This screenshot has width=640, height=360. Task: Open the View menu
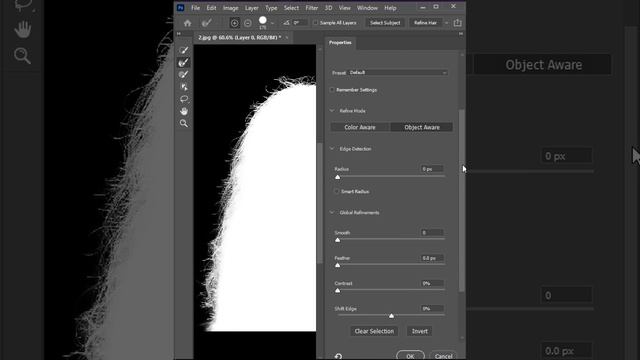click(344, 8)
